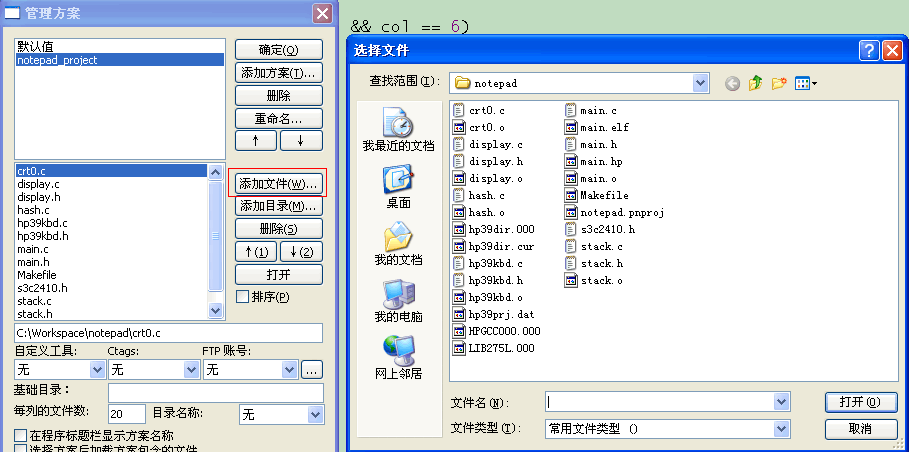The width and height of the screenshot is (909, 452).
Task: Click 添加方案(T)... button
Action: (x=279, y=72)
